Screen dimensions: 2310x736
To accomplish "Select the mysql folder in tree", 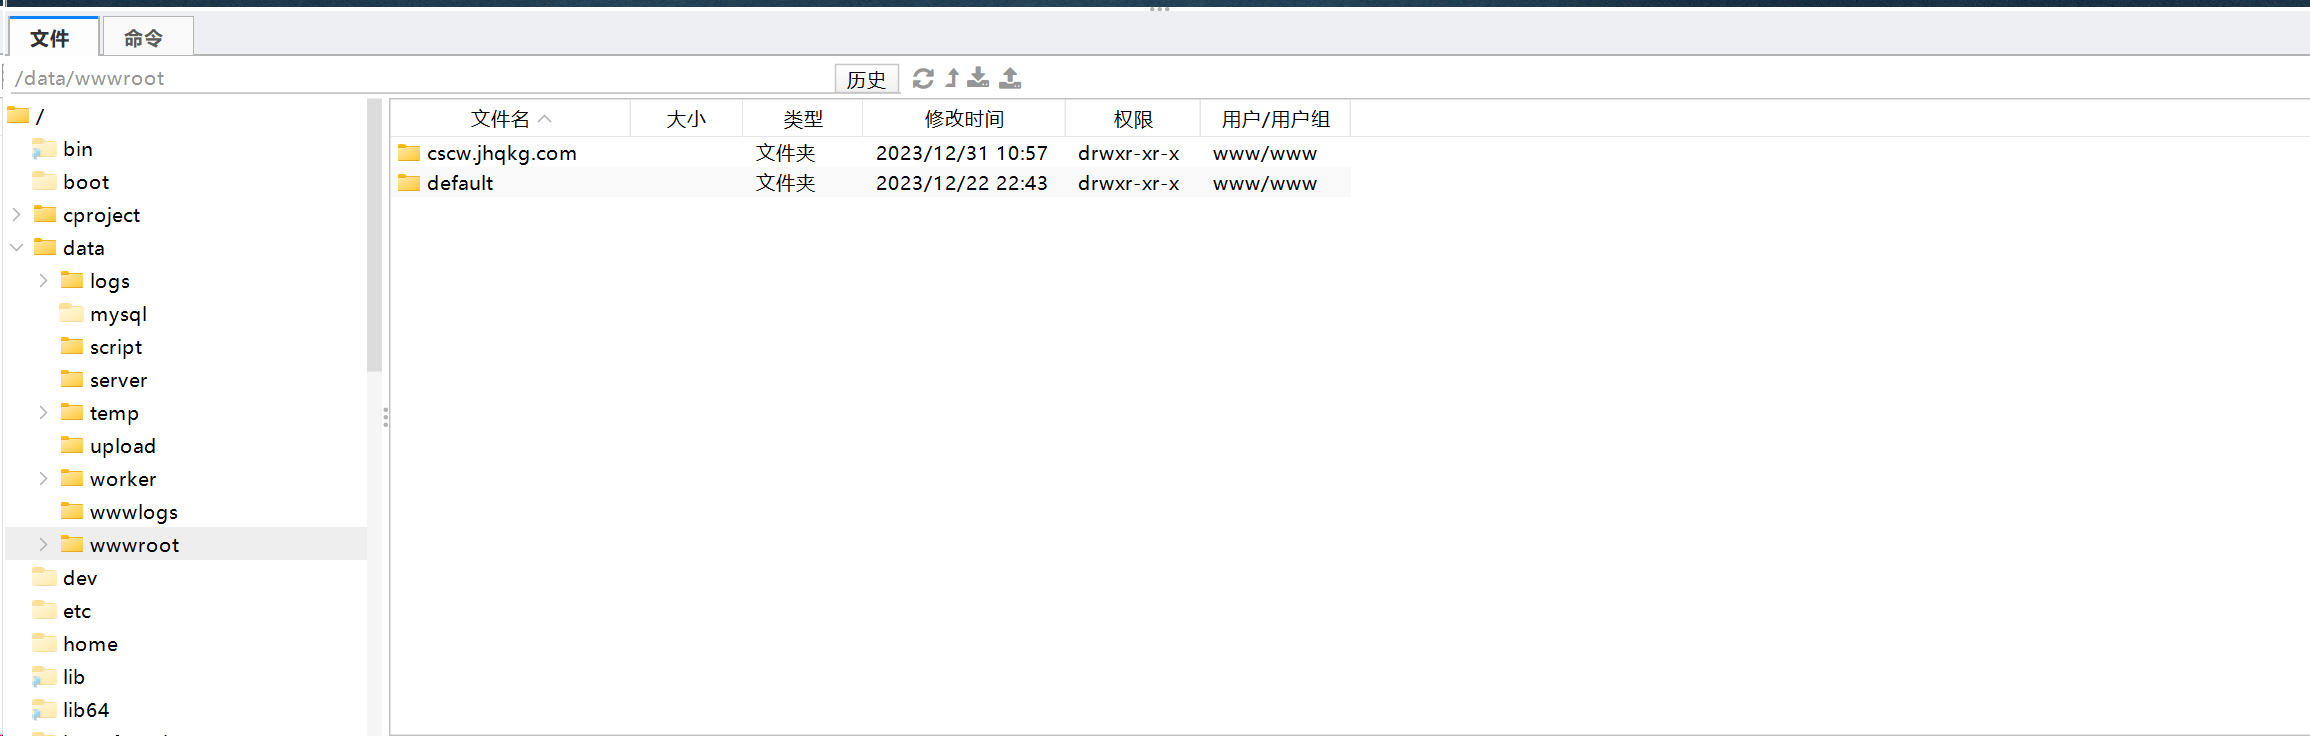I will click(104, 314).
